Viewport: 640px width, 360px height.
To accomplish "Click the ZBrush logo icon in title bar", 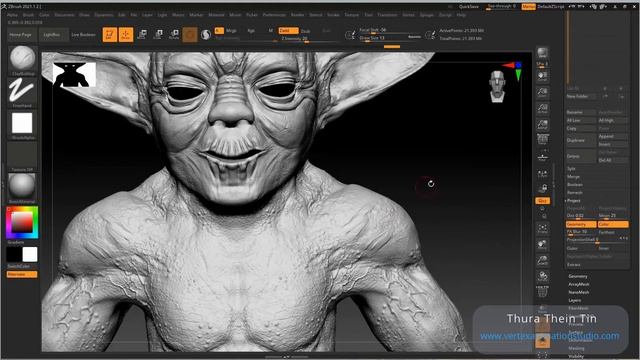I will (4, 7).
